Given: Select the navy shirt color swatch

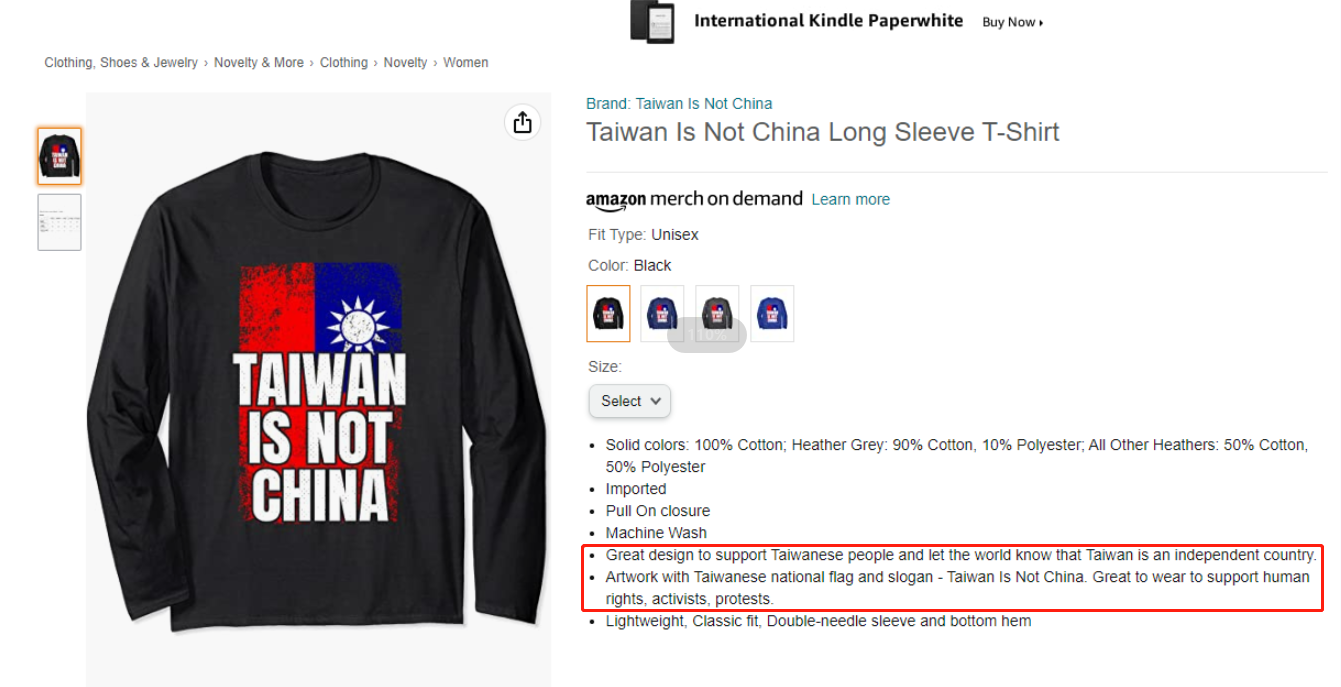Looking at the screenshot, I should click(662, 314).
